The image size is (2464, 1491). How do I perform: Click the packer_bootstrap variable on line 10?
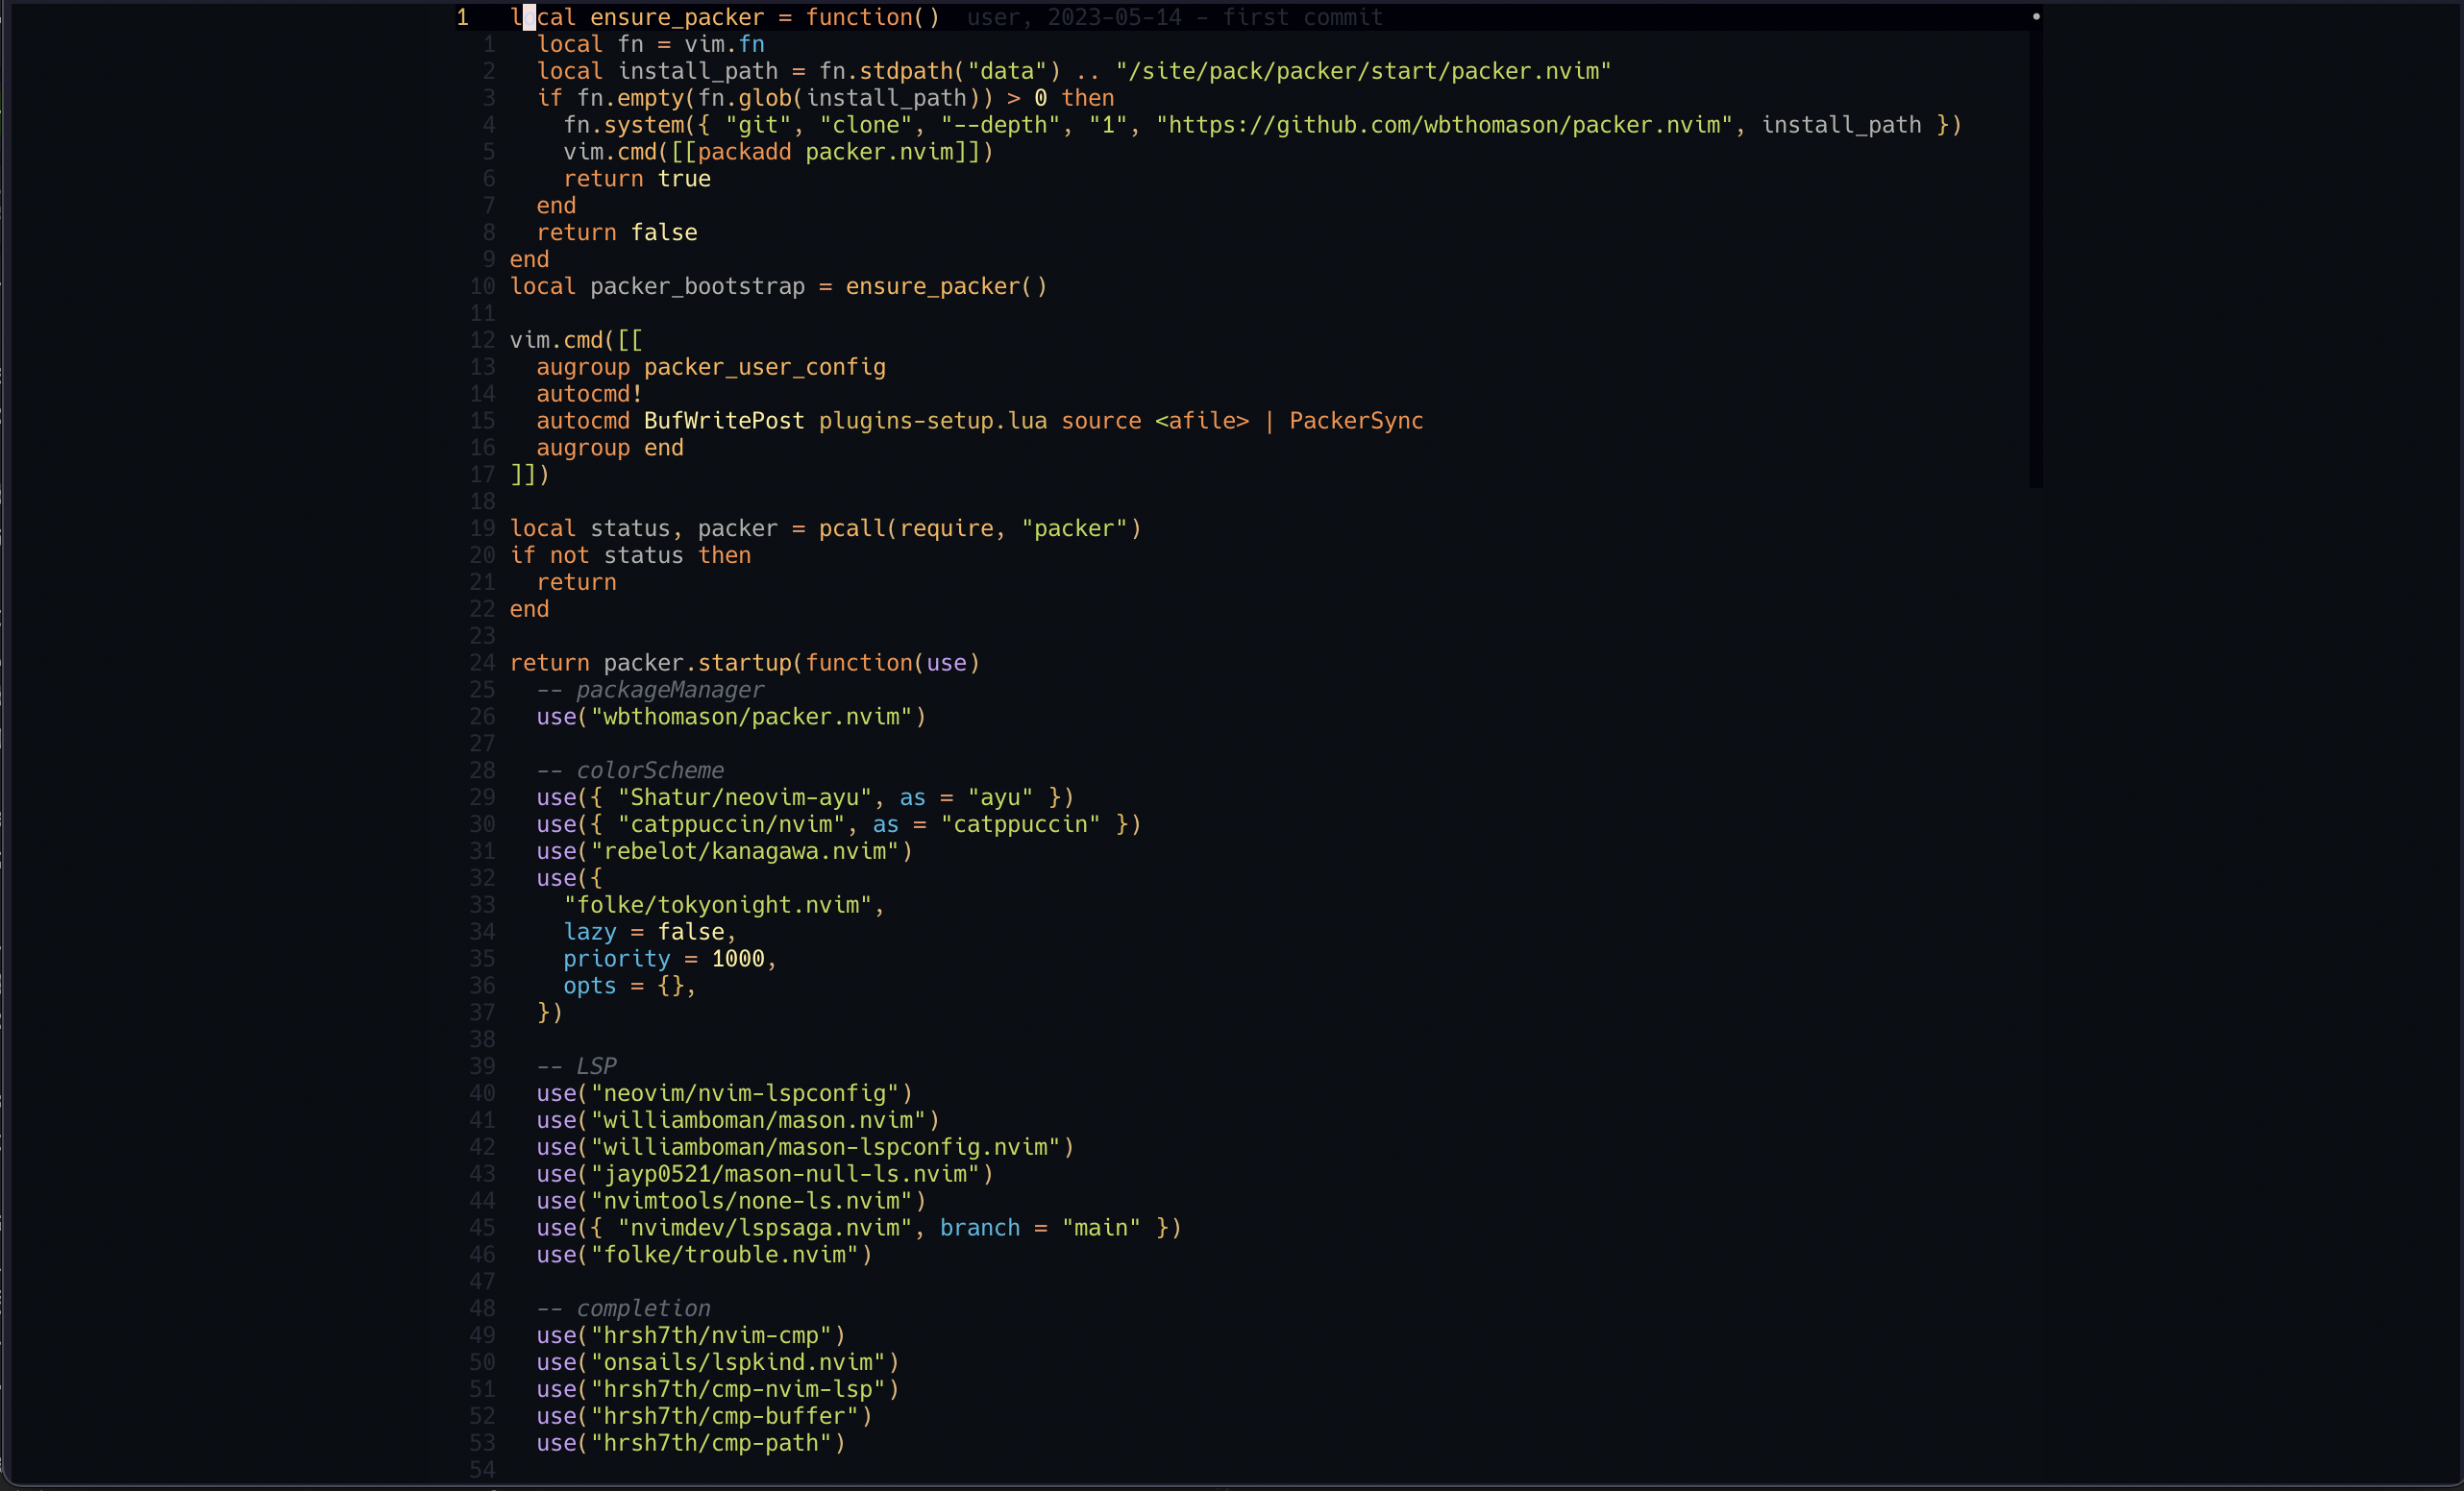coord(695,286)
